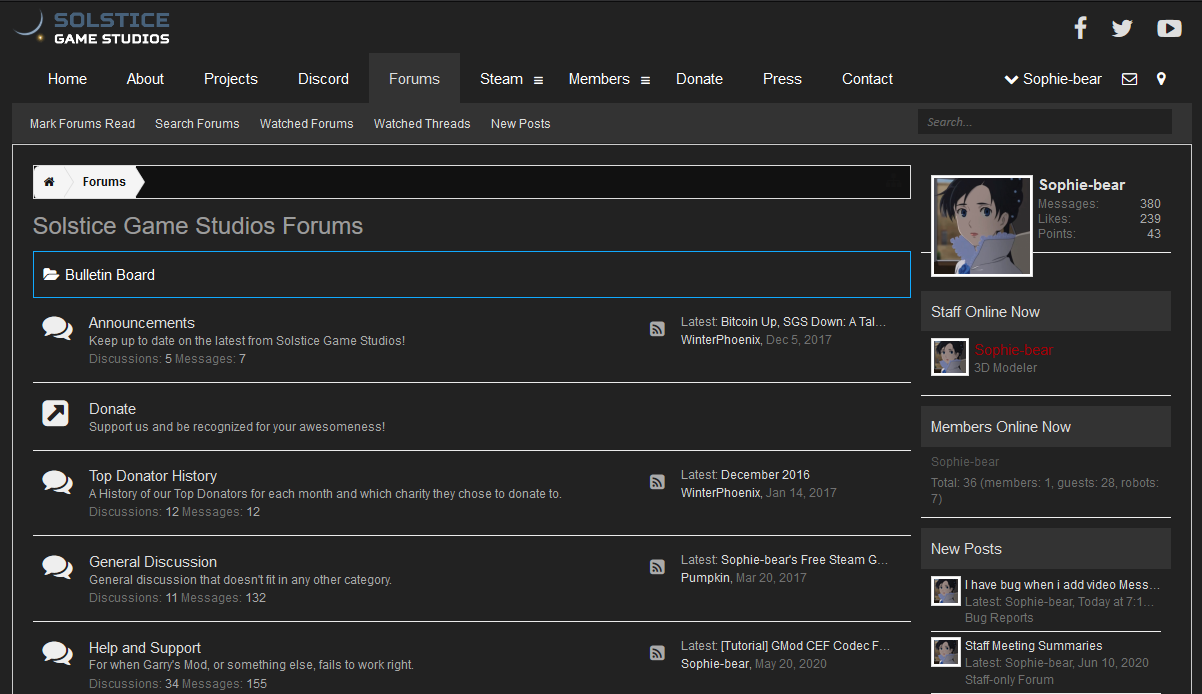1202x694 pixels.
Task: Open Sophie-bear under Members Online Now
Action: coord(965,462)
